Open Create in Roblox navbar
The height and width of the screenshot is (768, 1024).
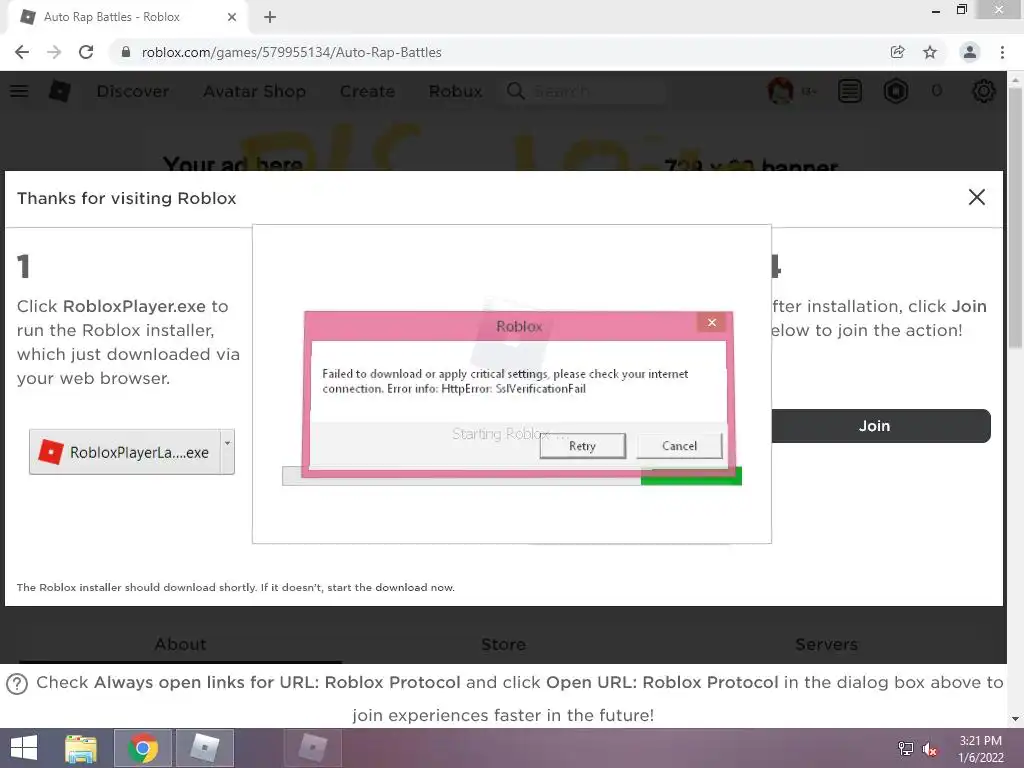(x=367, y=91)
